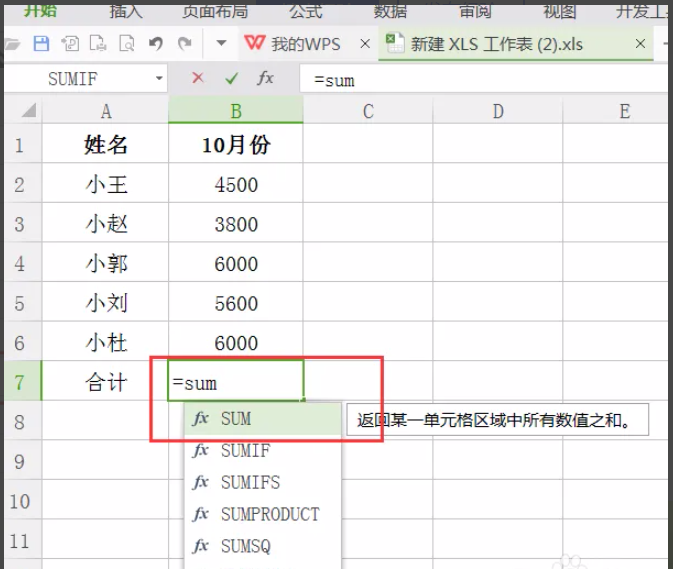The width and height of the screenshot is (673, 569).
Task: Select column D header
Action: [498, 111]
